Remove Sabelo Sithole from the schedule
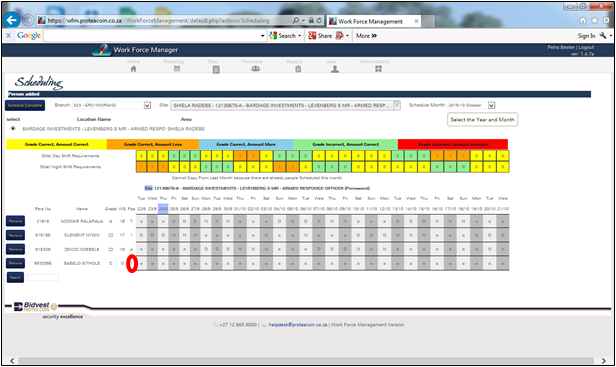616x367 pixels. [15, 263]
